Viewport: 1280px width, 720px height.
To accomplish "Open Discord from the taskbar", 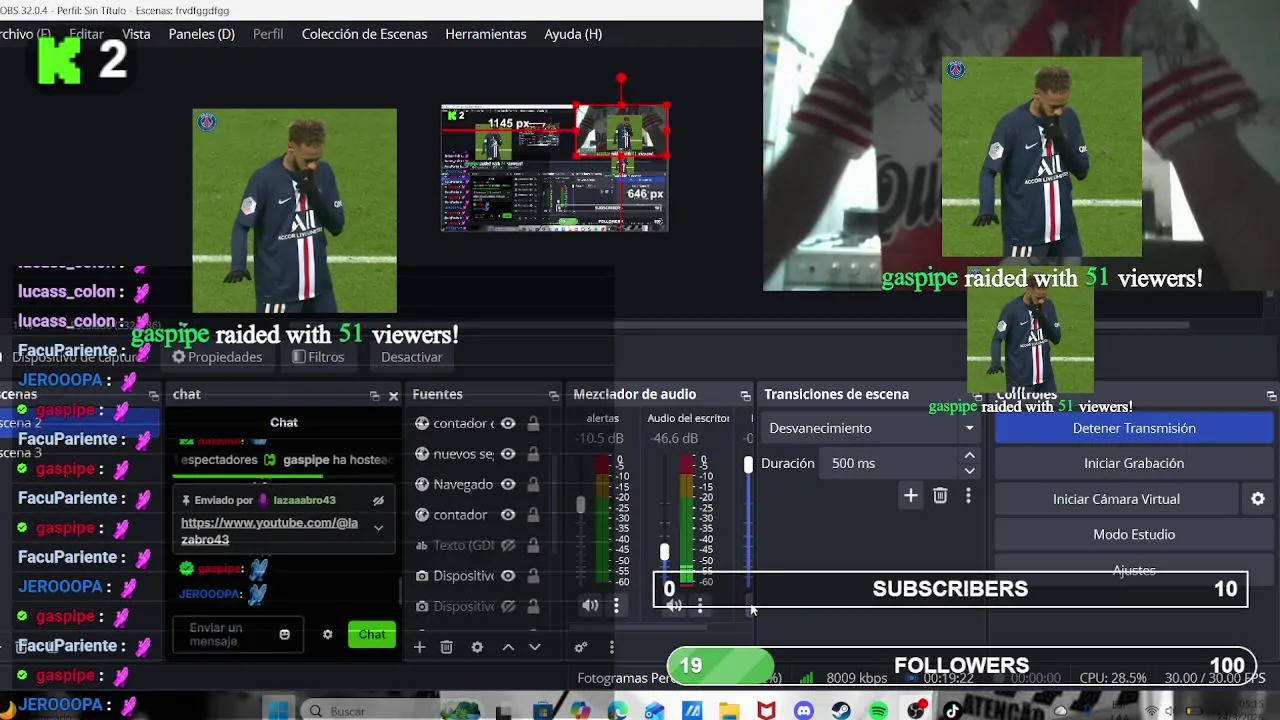I will [x=804, y=711].
